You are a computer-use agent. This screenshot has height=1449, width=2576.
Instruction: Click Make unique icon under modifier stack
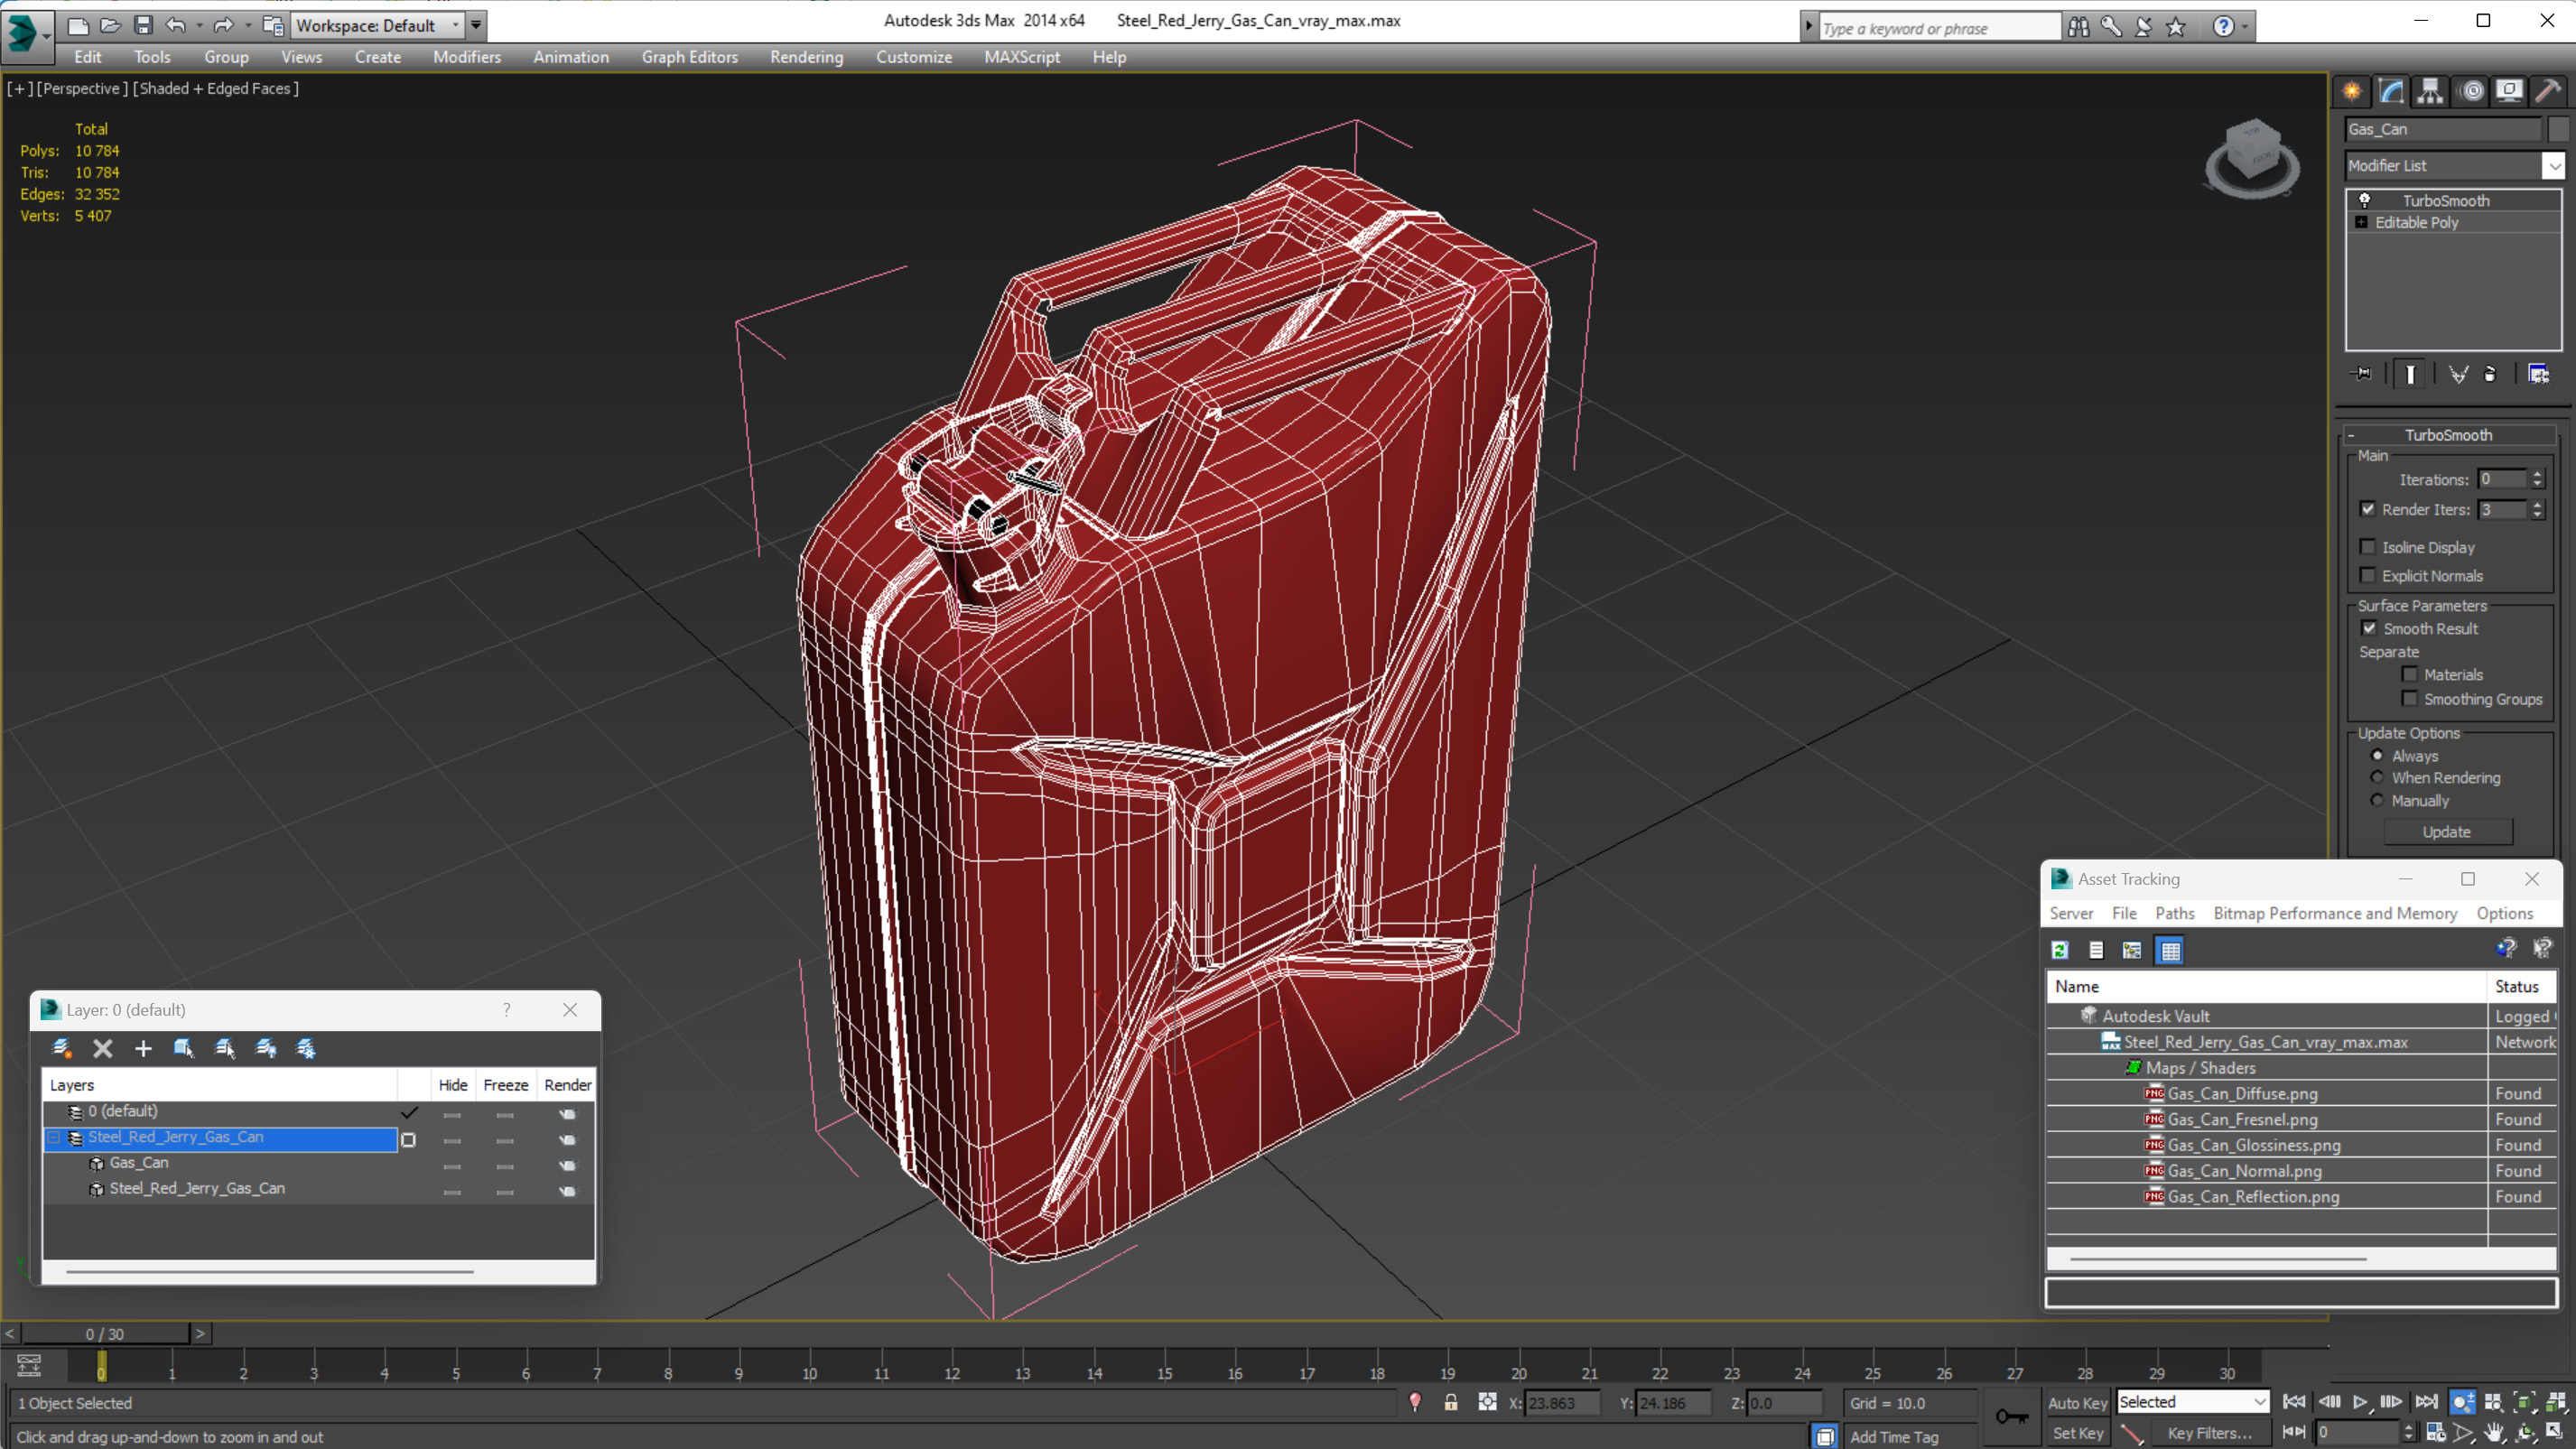(x=2458, y=374)
